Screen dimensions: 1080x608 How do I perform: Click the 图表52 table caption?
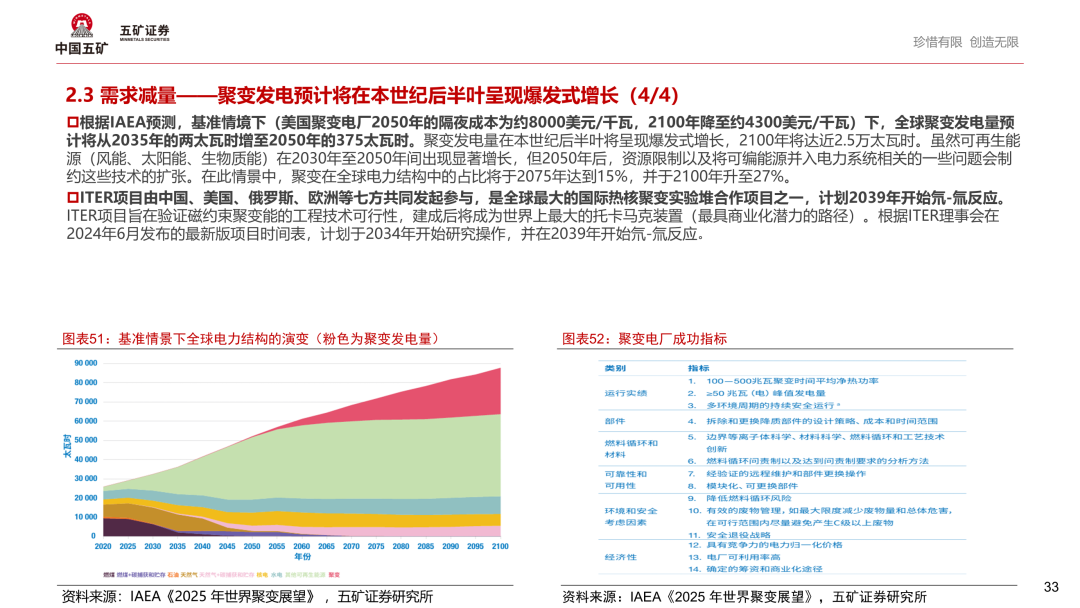pos(644,339)
